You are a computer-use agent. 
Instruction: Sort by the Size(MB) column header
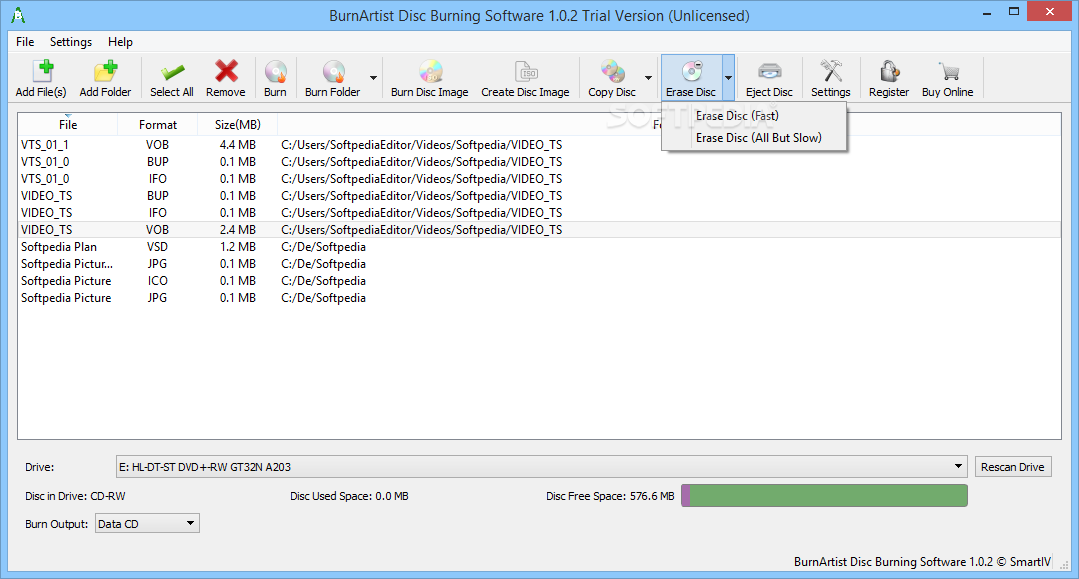[237, 125]
